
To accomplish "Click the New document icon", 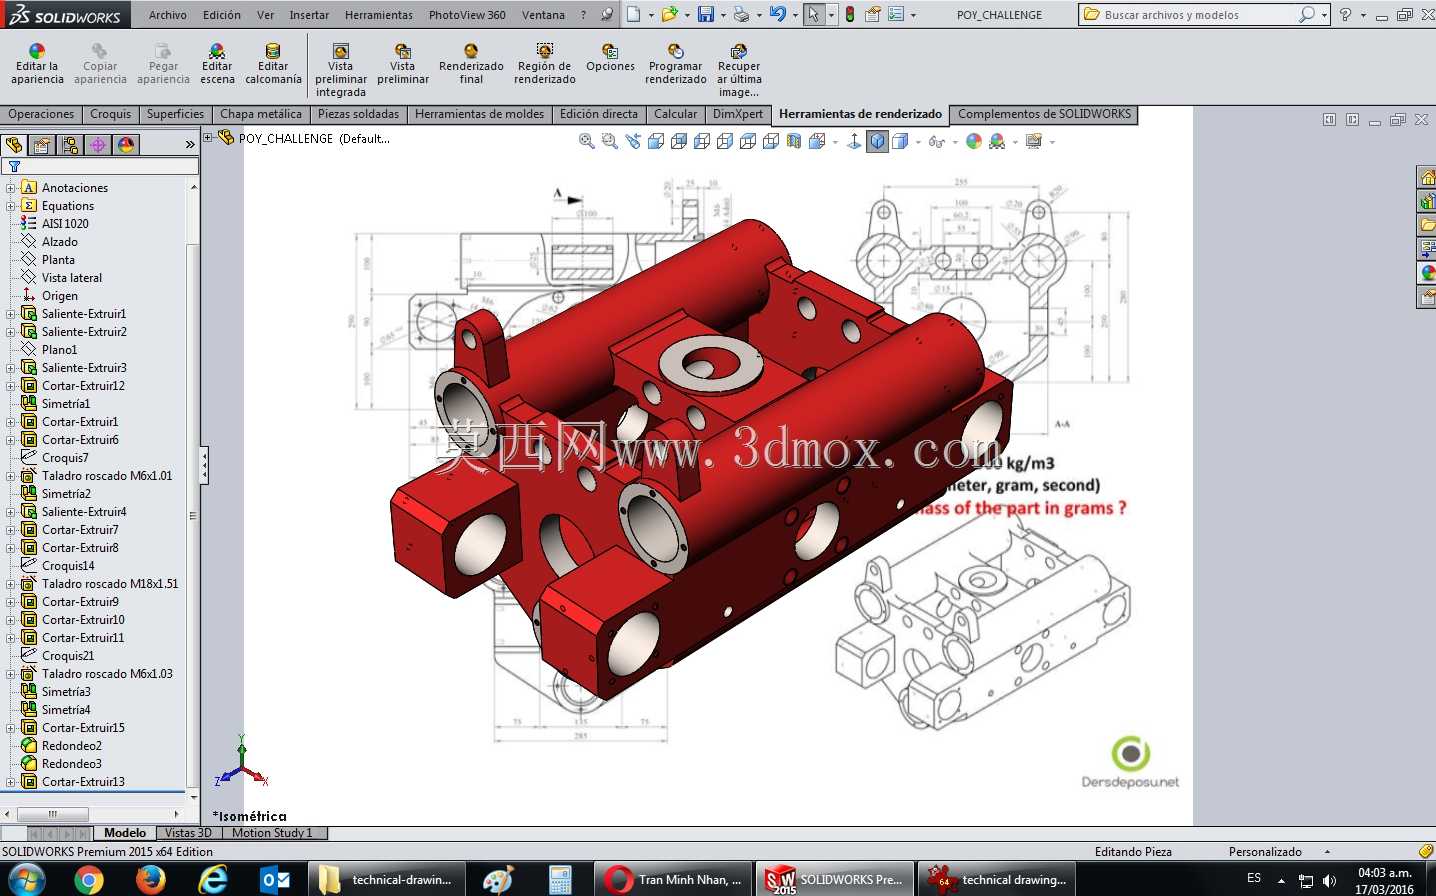I will [x=634, y=15].
